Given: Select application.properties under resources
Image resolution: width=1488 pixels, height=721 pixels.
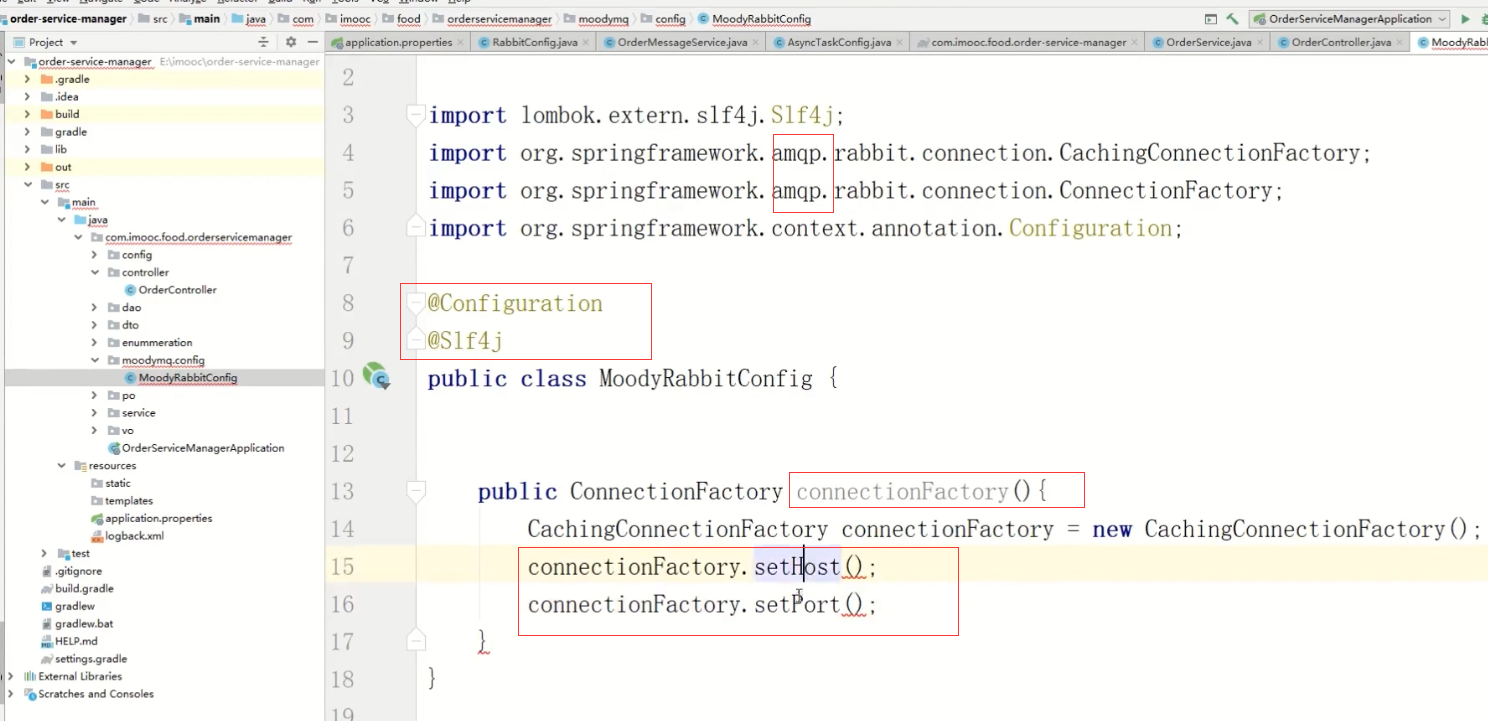Looking at the screenshot, I should pos(151,518).
